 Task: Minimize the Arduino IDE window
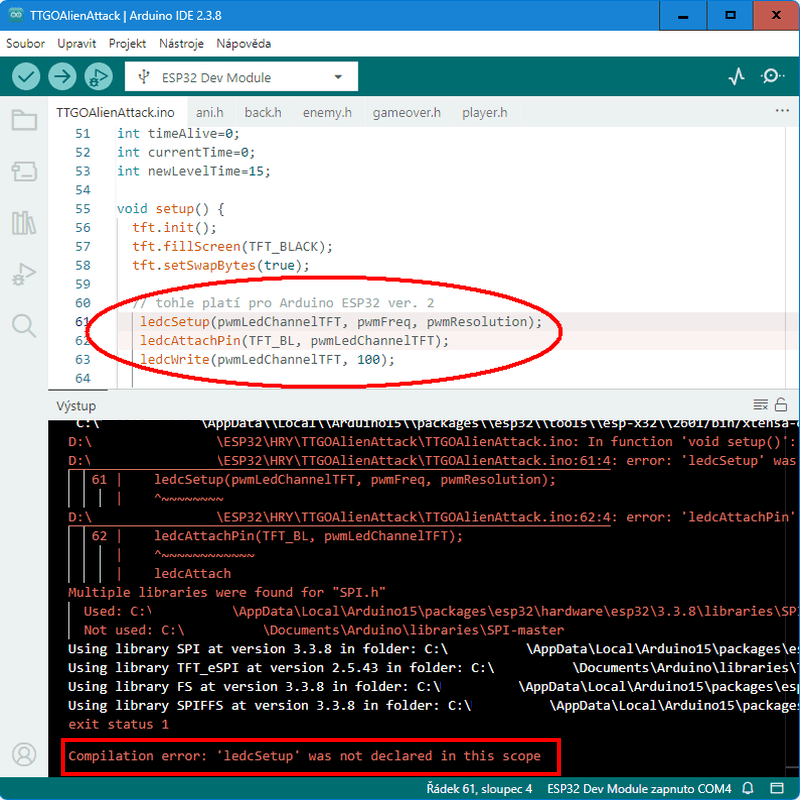(x=683, y=15)
